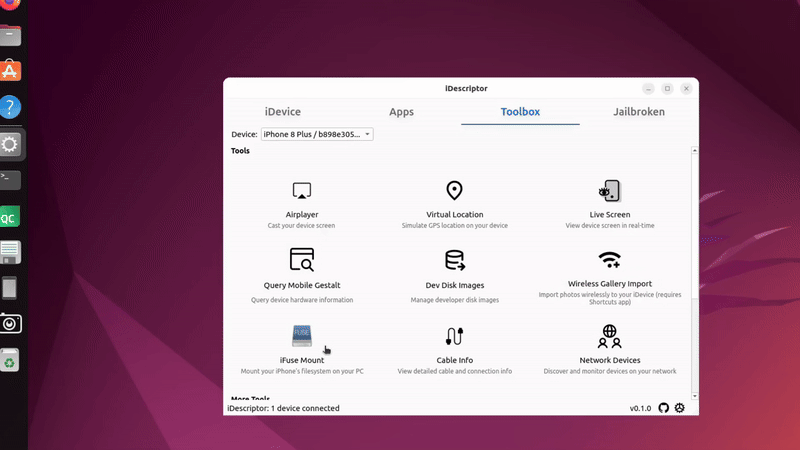Open Help from the Ubuntu dock
The height and width of the screenshot is (450, 800).
[x=10, y=107]
